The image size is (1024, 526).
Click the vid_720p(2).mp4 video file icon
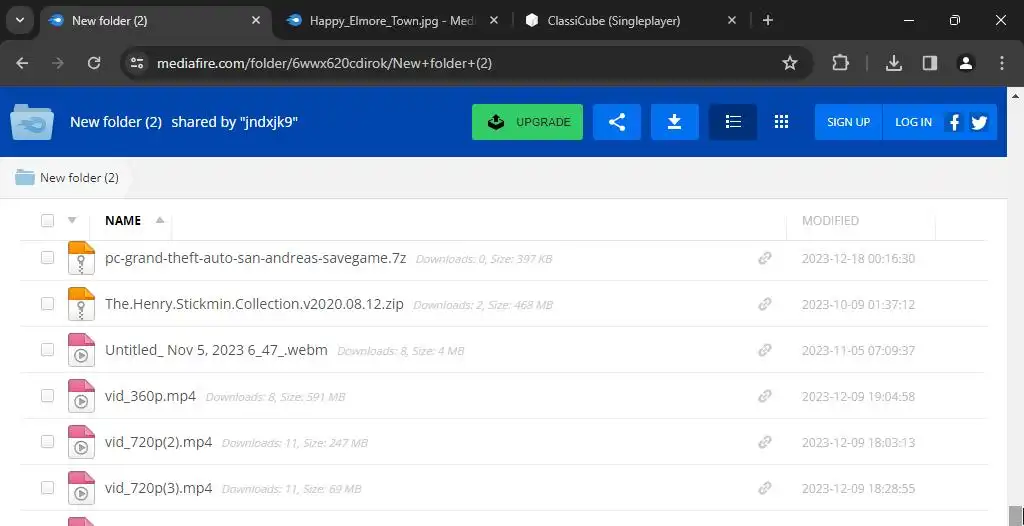click(81, 442)
